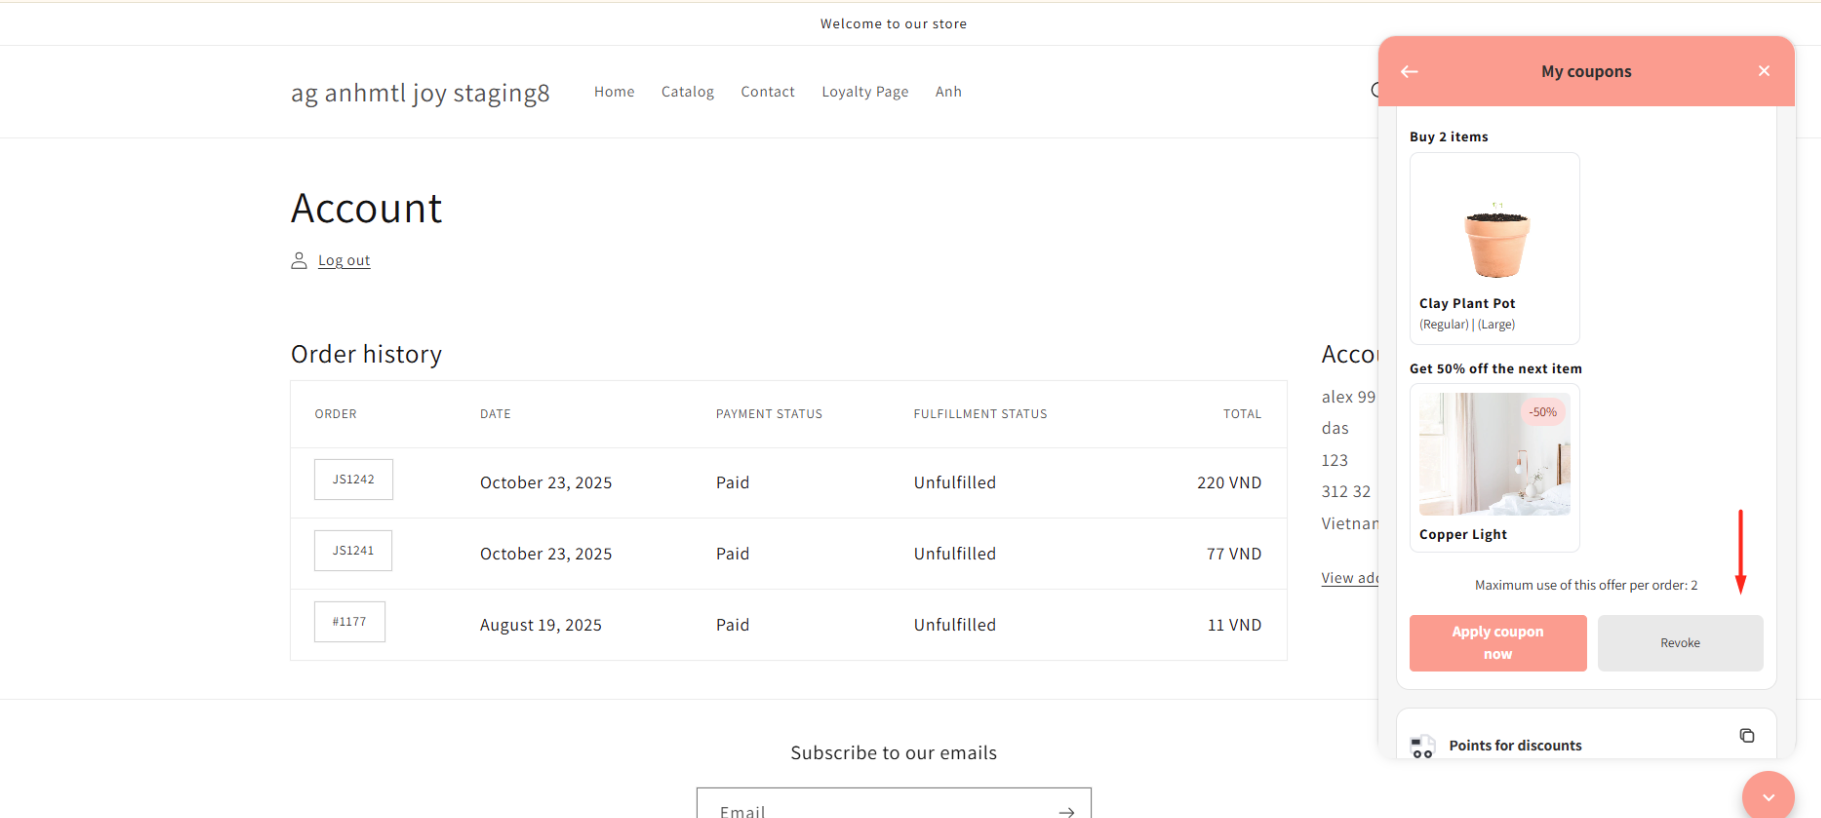Click the Log out link

(344, 261)
